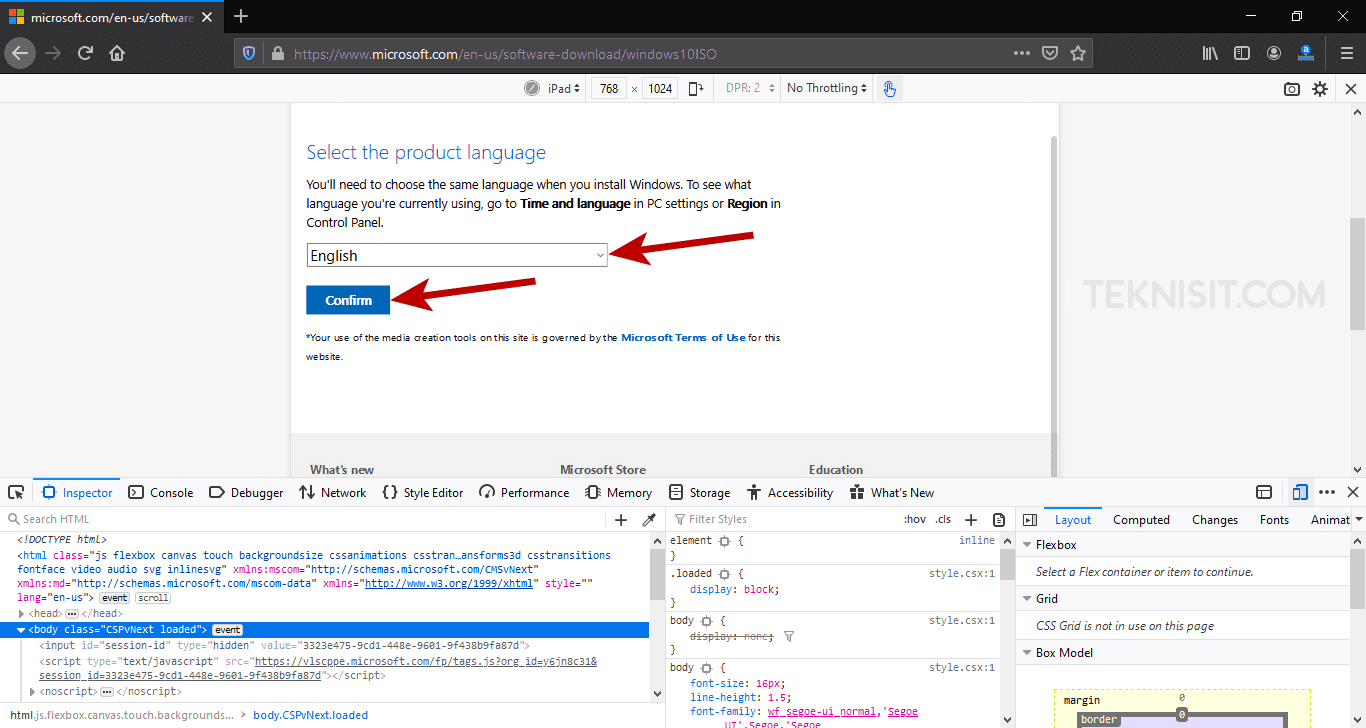Open the Style Editor panel
Screen dimensions: 1366x728
pos(423,492)
